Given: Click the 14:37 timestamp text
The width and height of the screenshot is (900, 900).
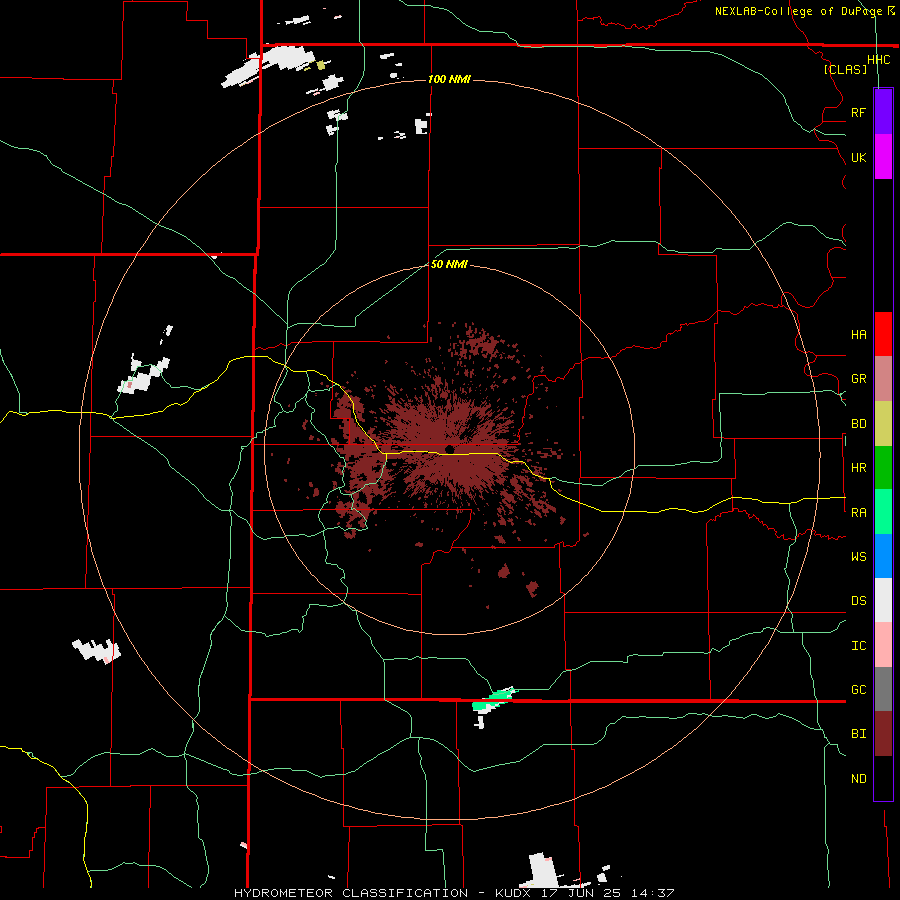Looking at the screenshot, I should 652,893.
